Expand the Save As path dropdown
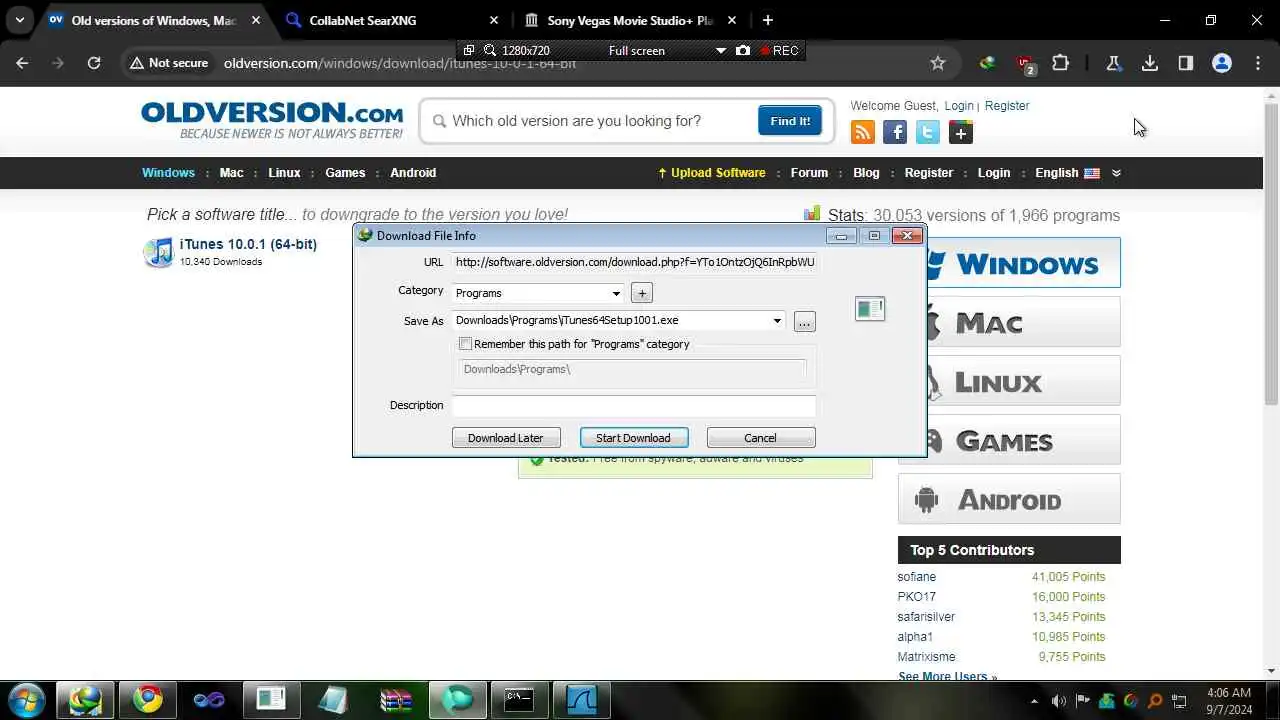1280x720 pixels. [777, 321]
